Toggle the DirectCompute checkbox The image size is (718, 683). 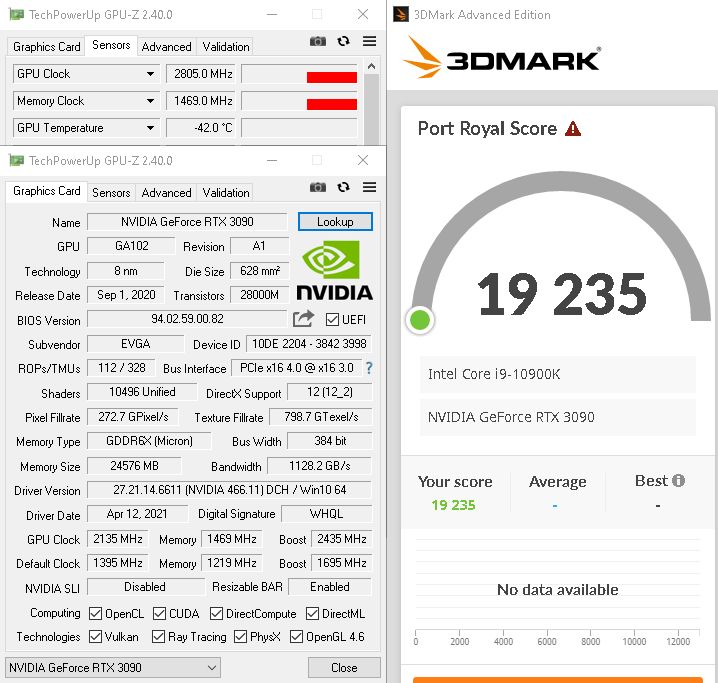point(216,613)
